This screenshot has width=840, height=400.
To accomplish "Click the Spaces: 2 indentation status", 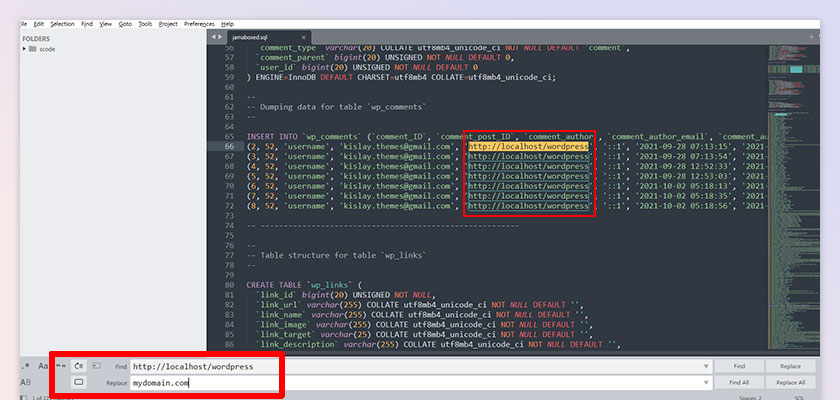I will [x=751, y=398].
